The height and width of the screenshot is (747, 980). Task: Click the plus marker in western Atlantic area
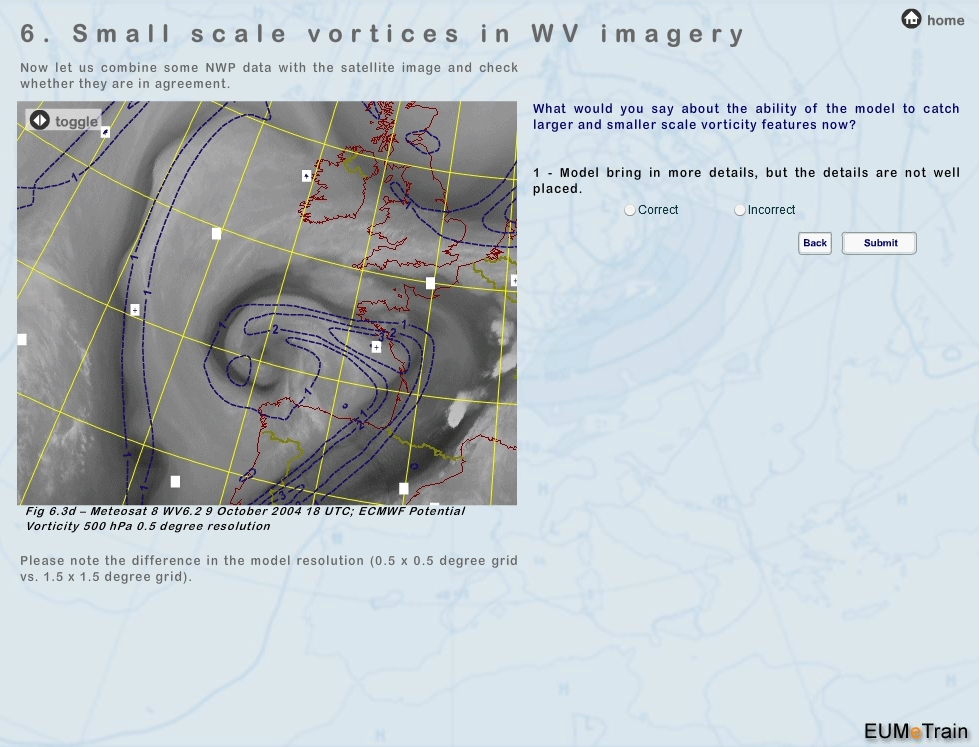click(135, 310)
